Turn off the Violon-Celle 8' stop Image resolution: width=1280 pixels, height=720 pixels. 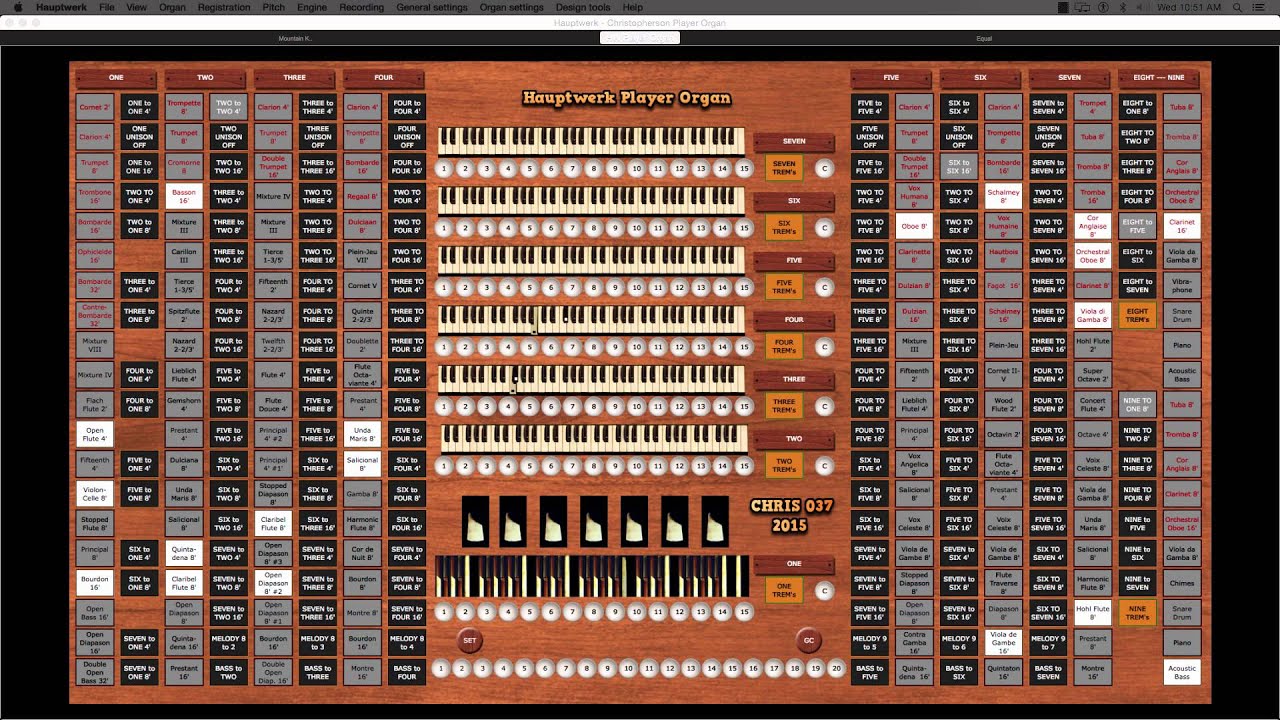(95, 493)
